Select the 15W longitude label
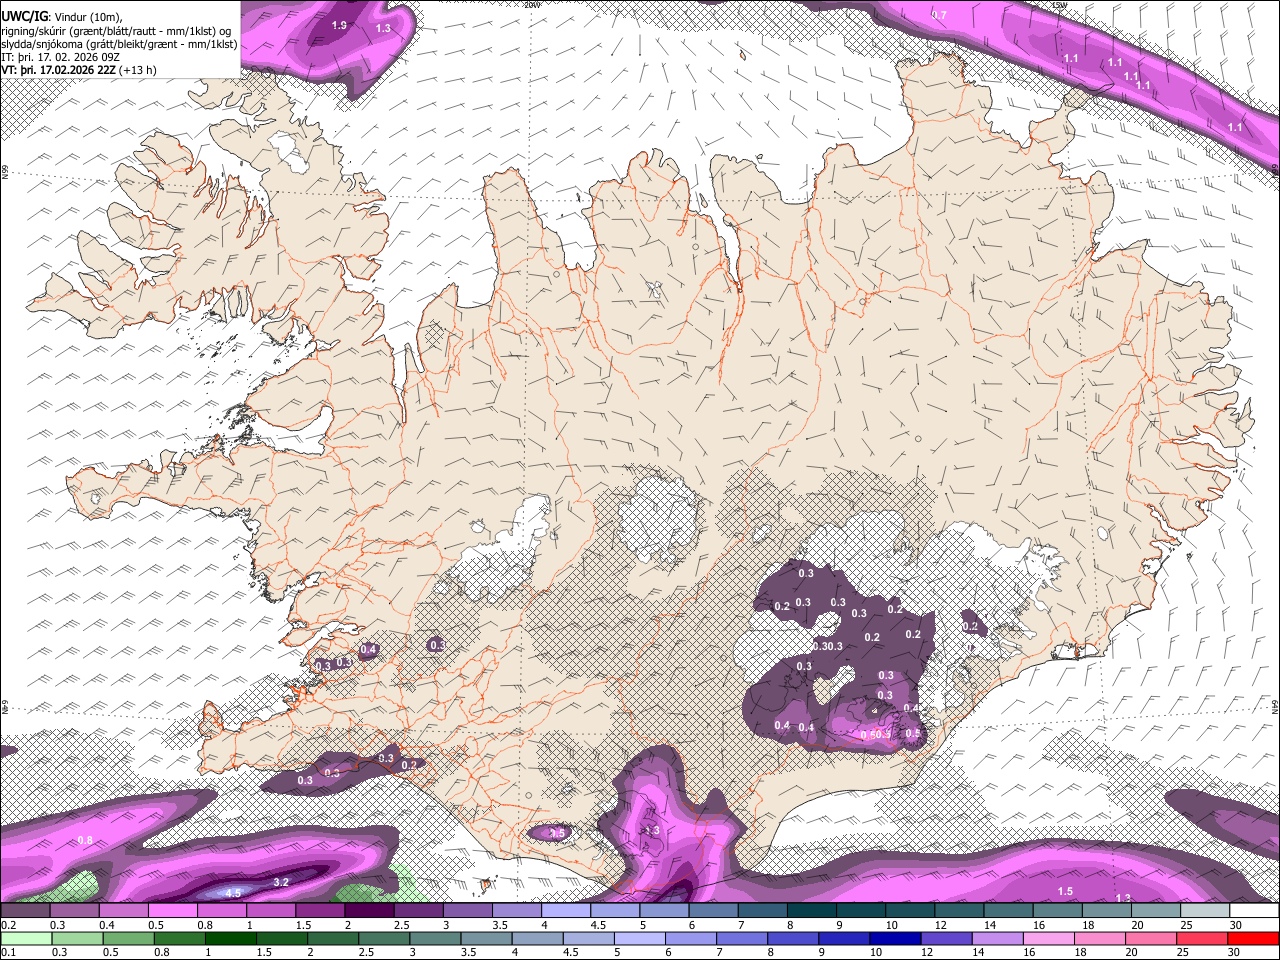Screen dimensions: 1280x960 pyautogui.click(x=1060, y=5)
